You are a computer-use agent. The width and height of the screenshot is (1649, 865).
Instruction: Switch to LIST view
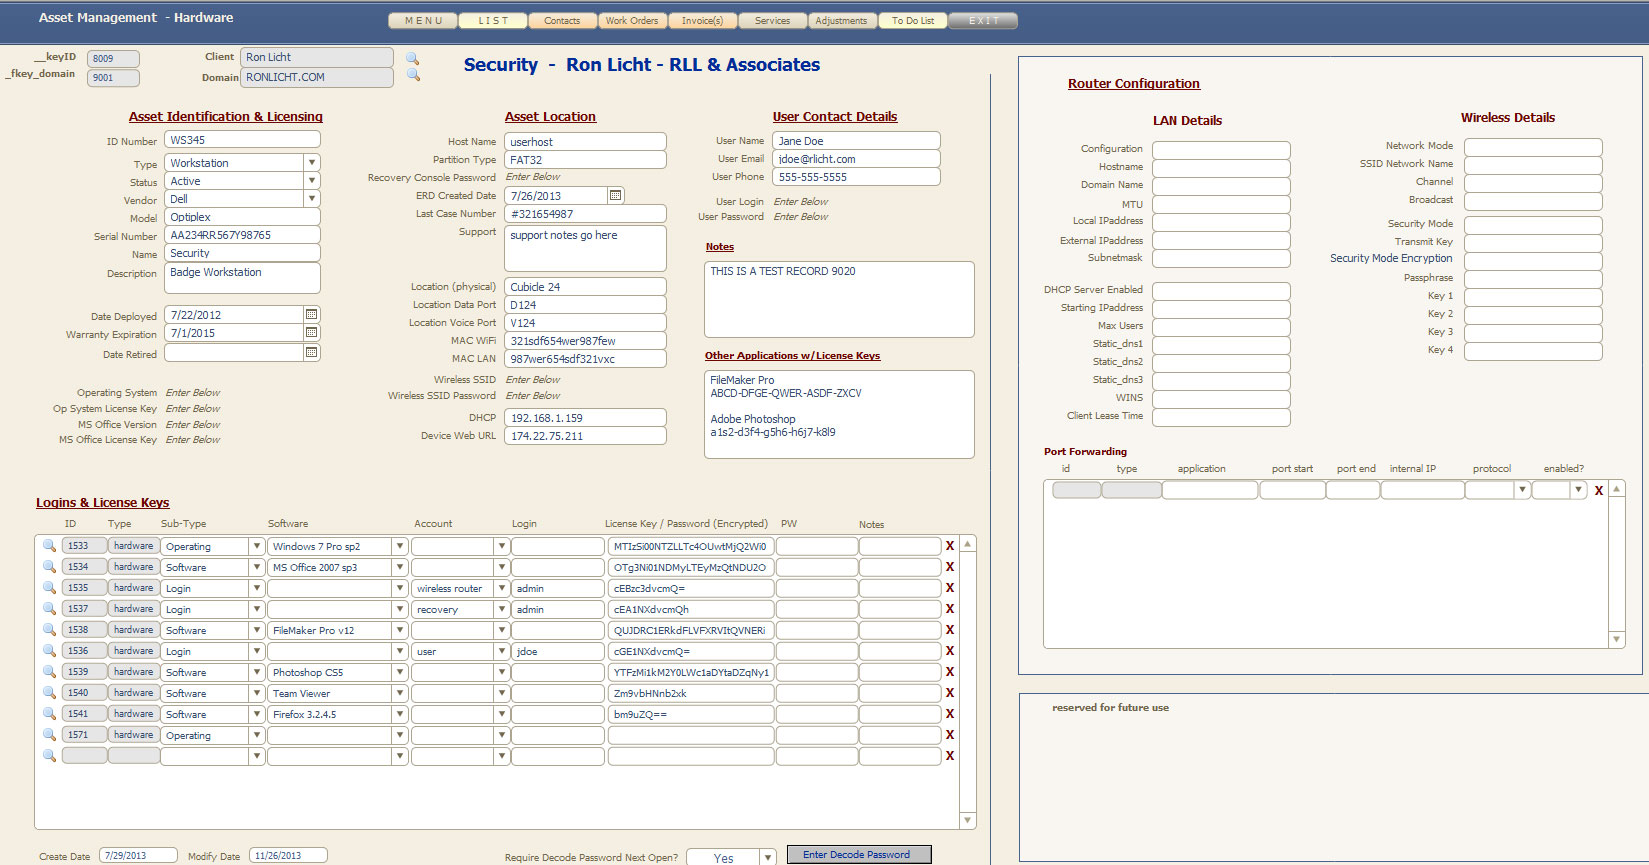click(x=493, y=20)
